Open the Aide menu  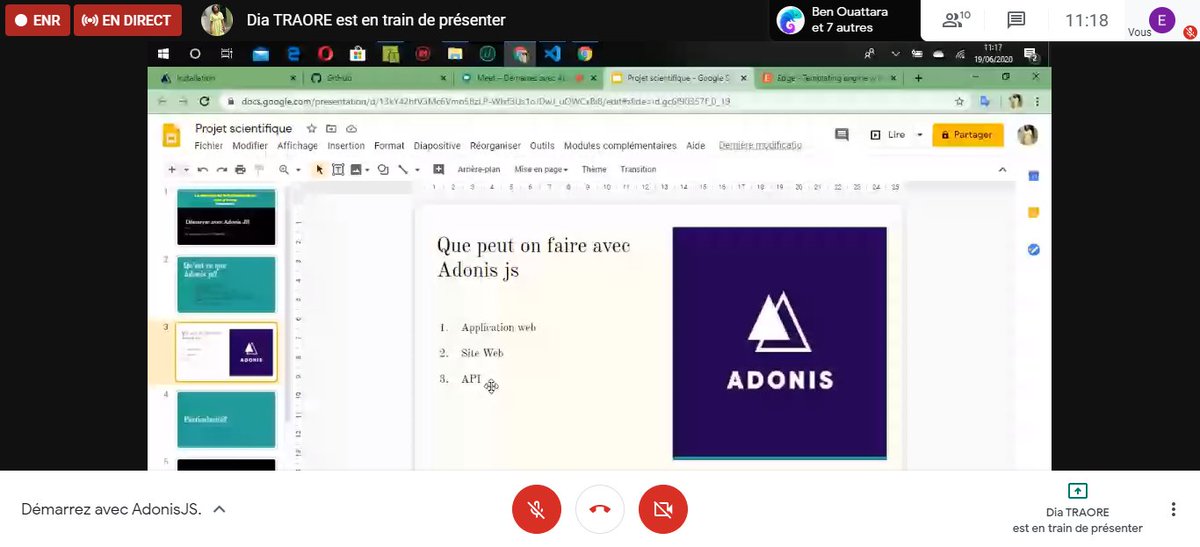tap(696, 146)
